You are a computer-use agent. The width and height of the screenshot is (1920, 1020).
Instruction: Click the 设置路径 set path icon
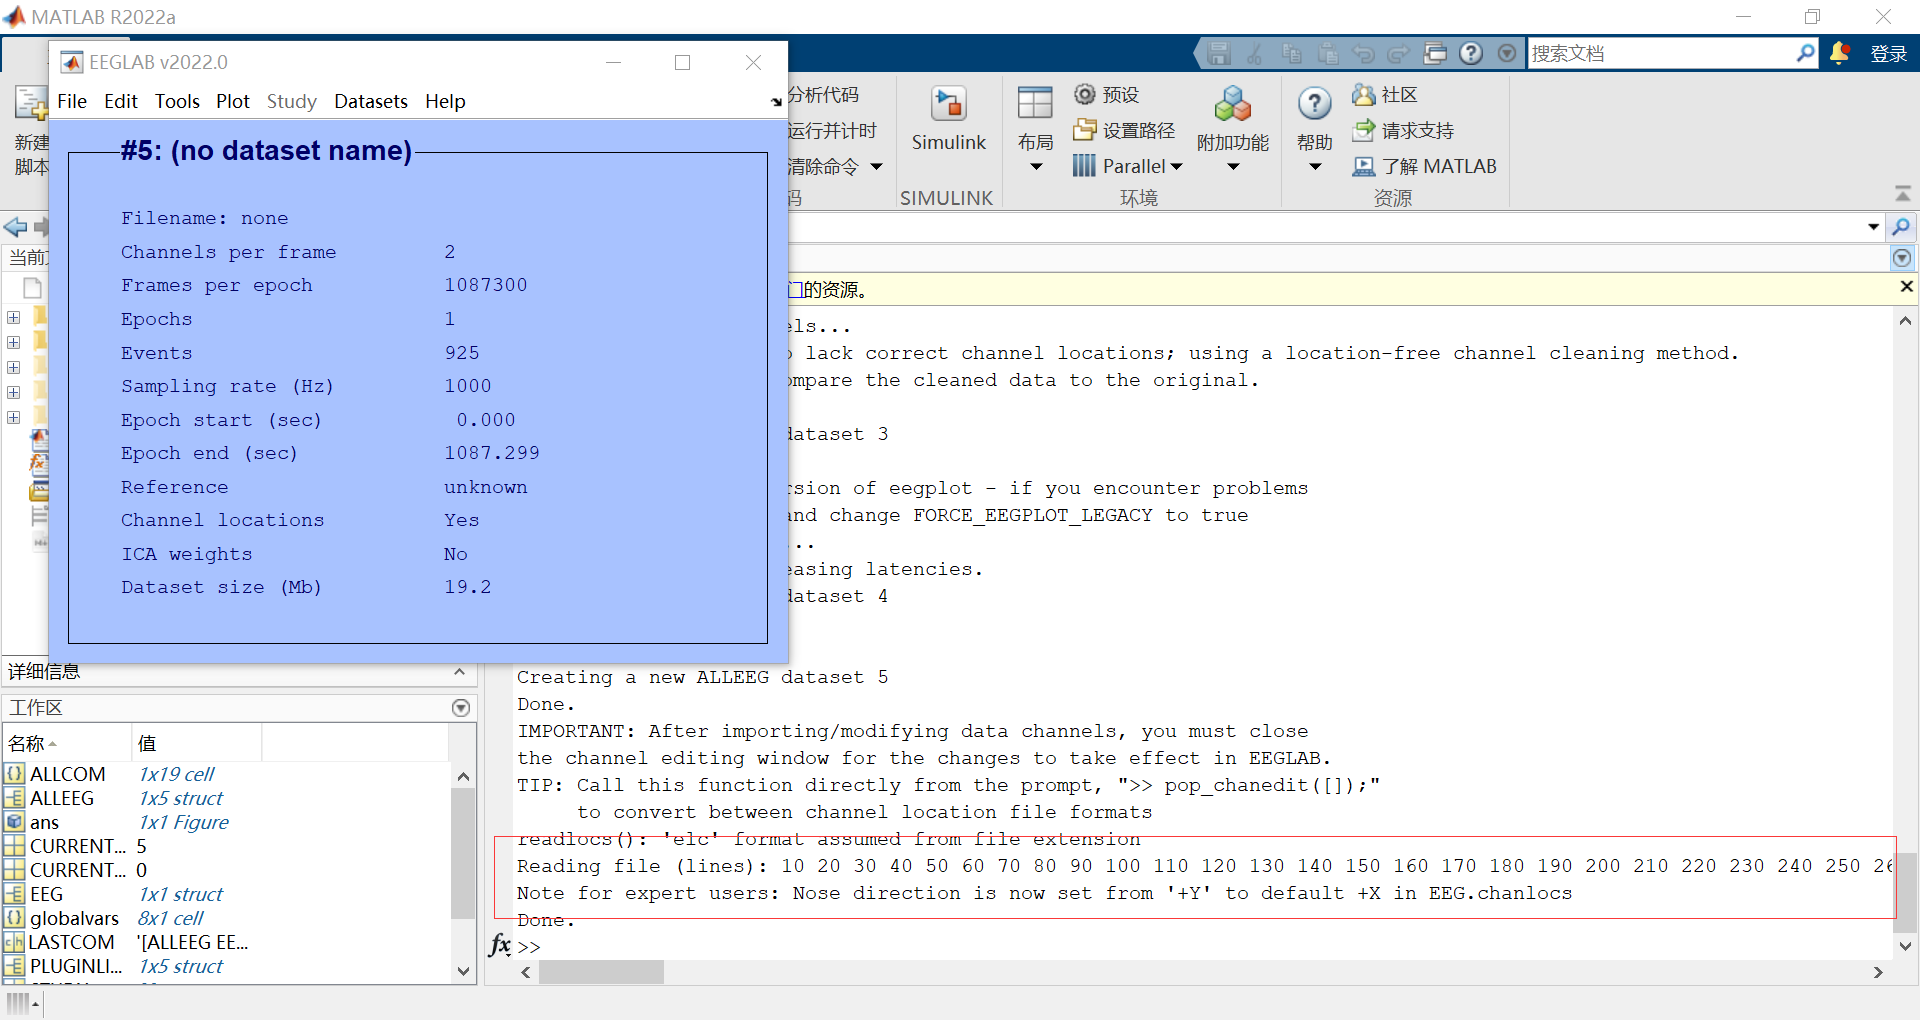pyautogui.click(x=1085, y=130)
